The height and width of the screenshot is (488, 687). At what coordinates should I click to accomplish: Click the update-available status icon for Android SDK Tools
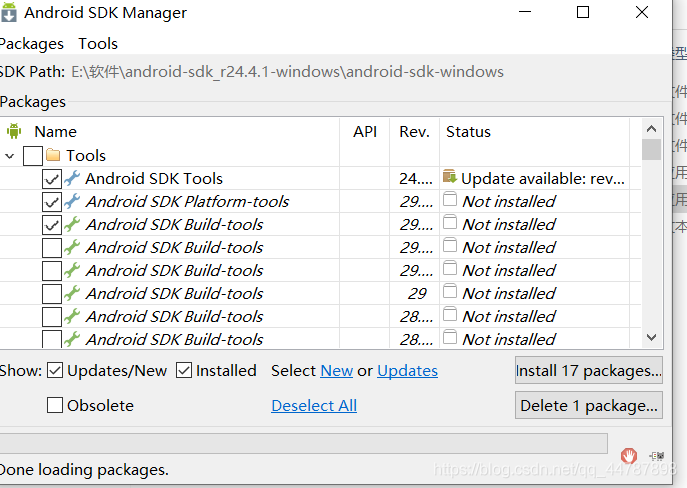pos(450,177)
